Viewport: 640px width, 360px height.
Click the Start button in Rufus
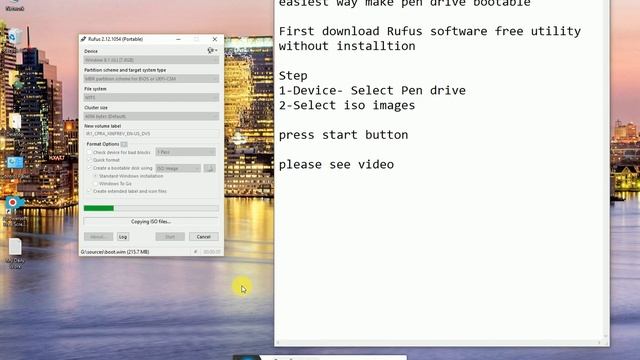pyautogui.click(x=170, y=237)
